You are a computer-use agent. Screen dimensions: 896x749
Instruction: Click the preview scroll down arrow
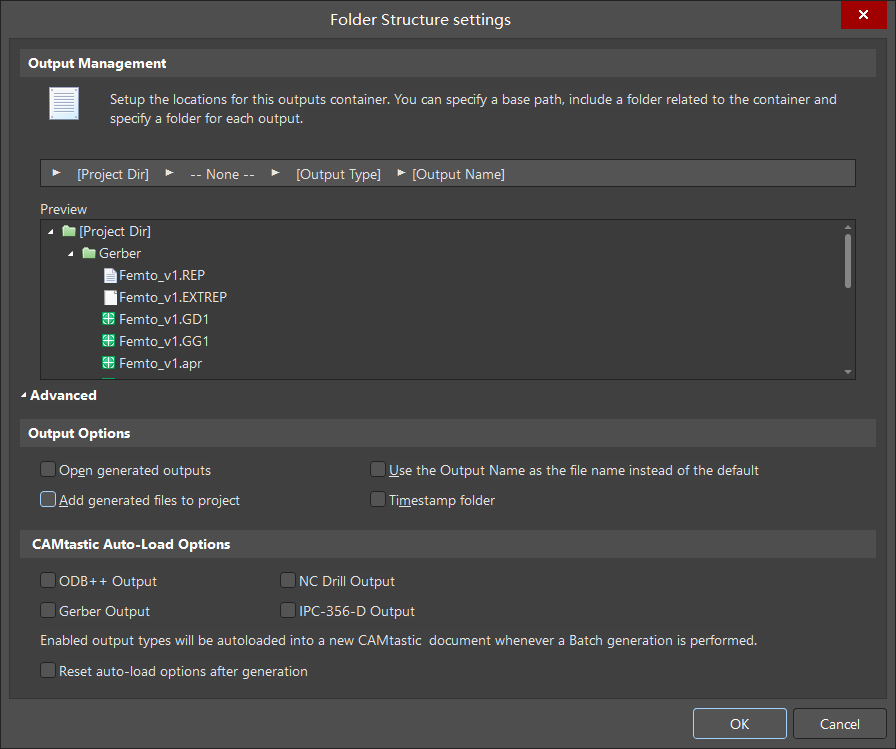(x=847, y=372)
